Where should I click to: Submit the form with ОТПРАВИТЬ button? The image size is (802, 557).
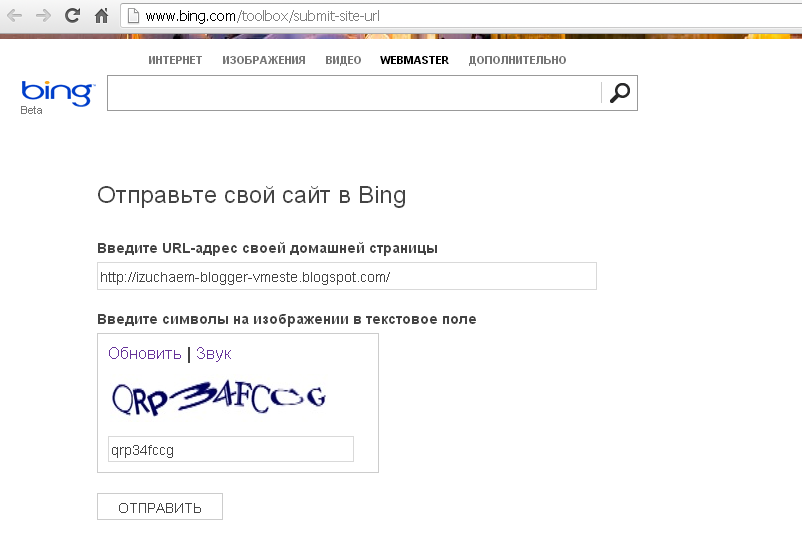click(x=160, y=507)
